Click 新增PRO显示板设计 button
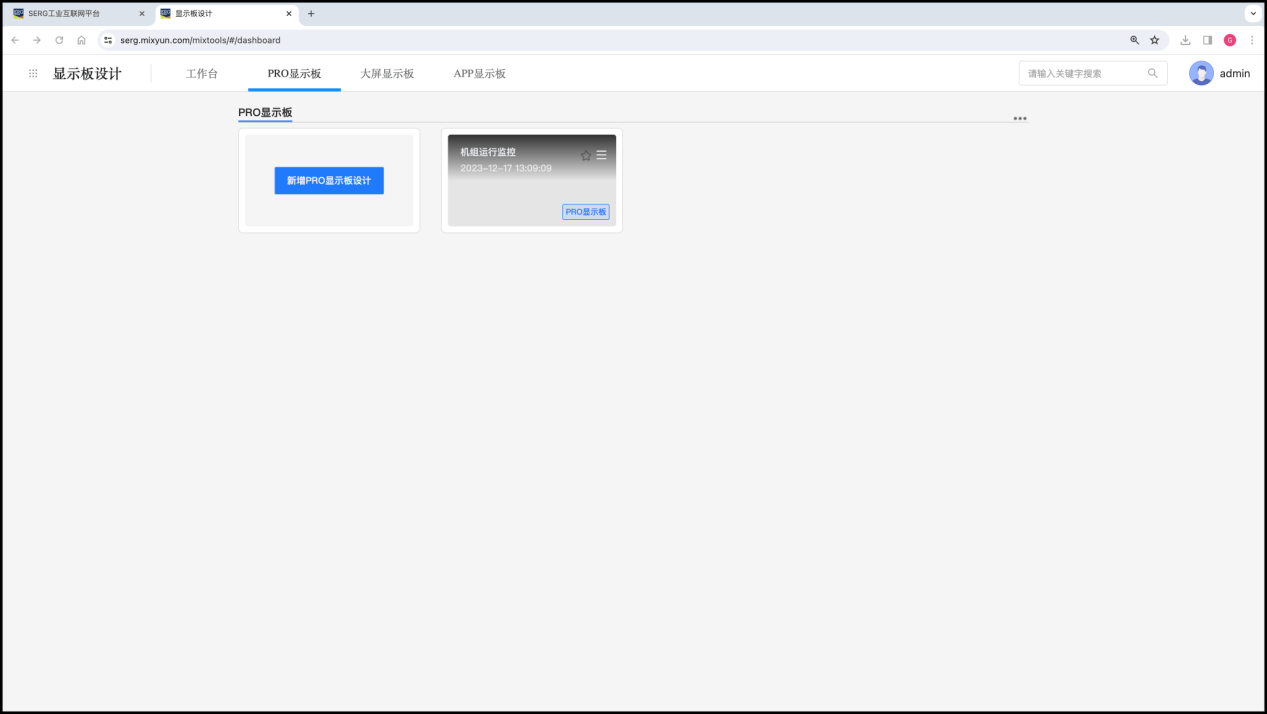The width and height of the screenshot is (1267, 714). 329,181
